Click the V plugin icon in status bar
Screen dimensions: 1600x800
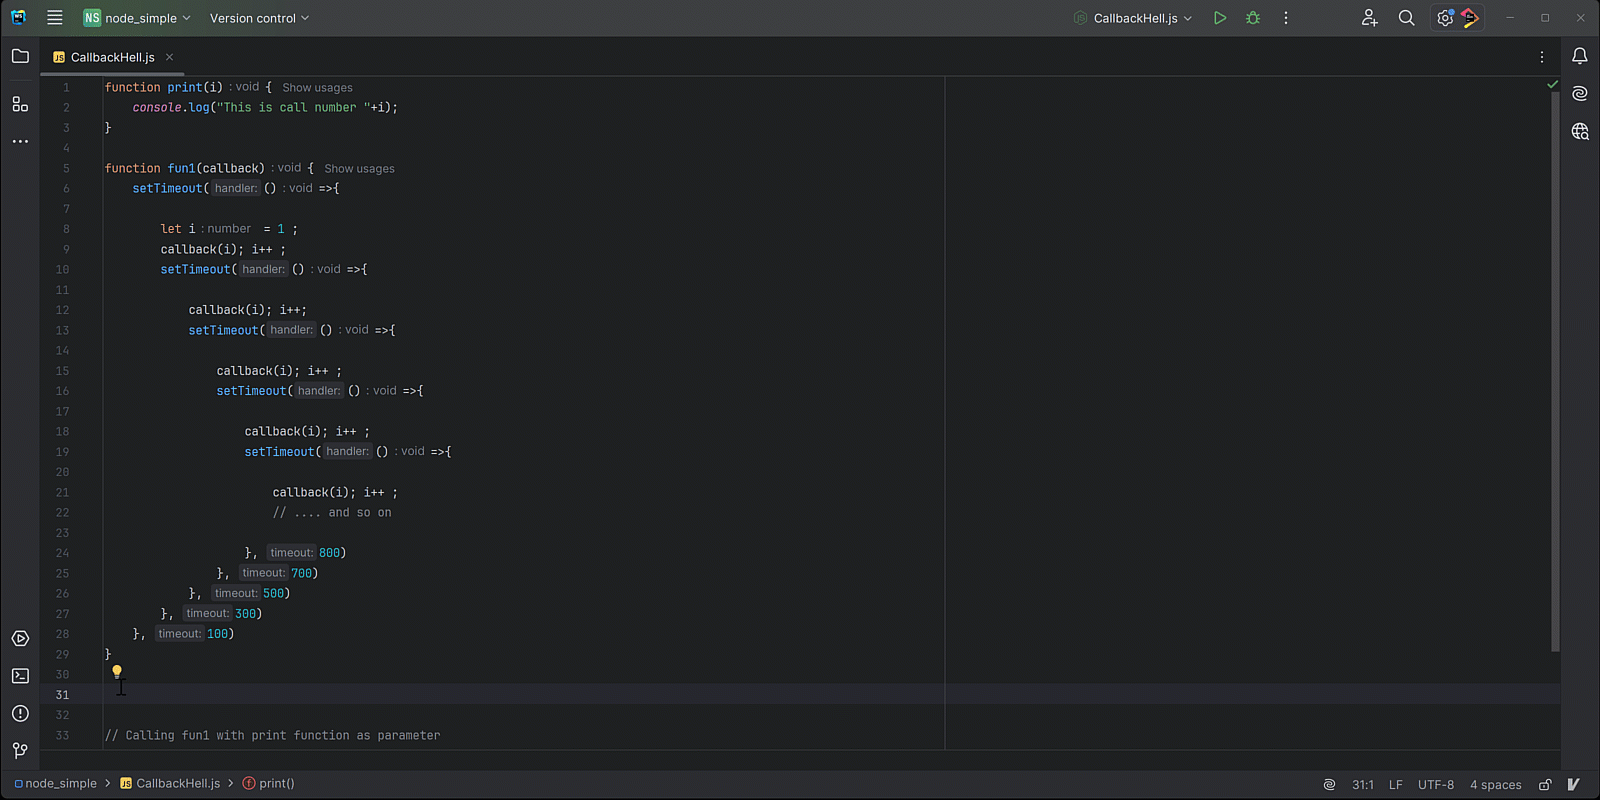point(1573,785)
